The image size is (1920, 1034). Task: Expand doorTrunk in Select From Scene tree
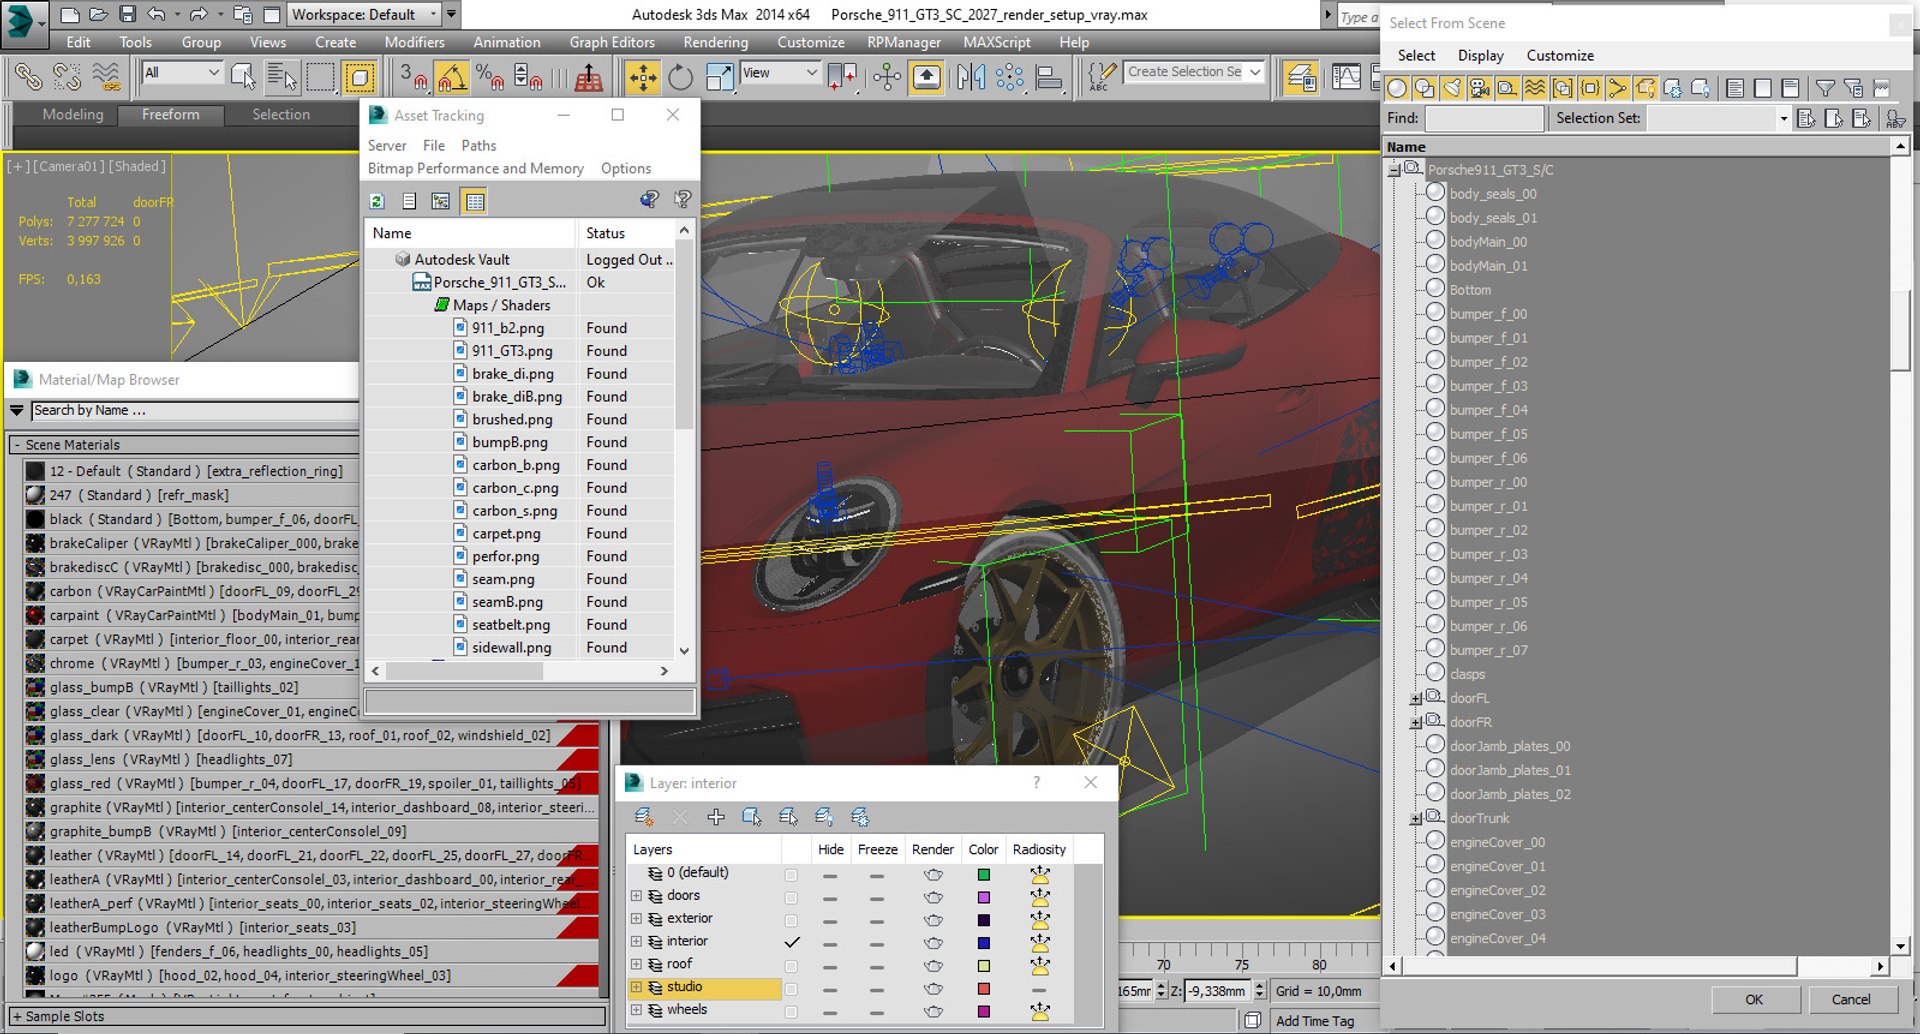(1416, 819)
